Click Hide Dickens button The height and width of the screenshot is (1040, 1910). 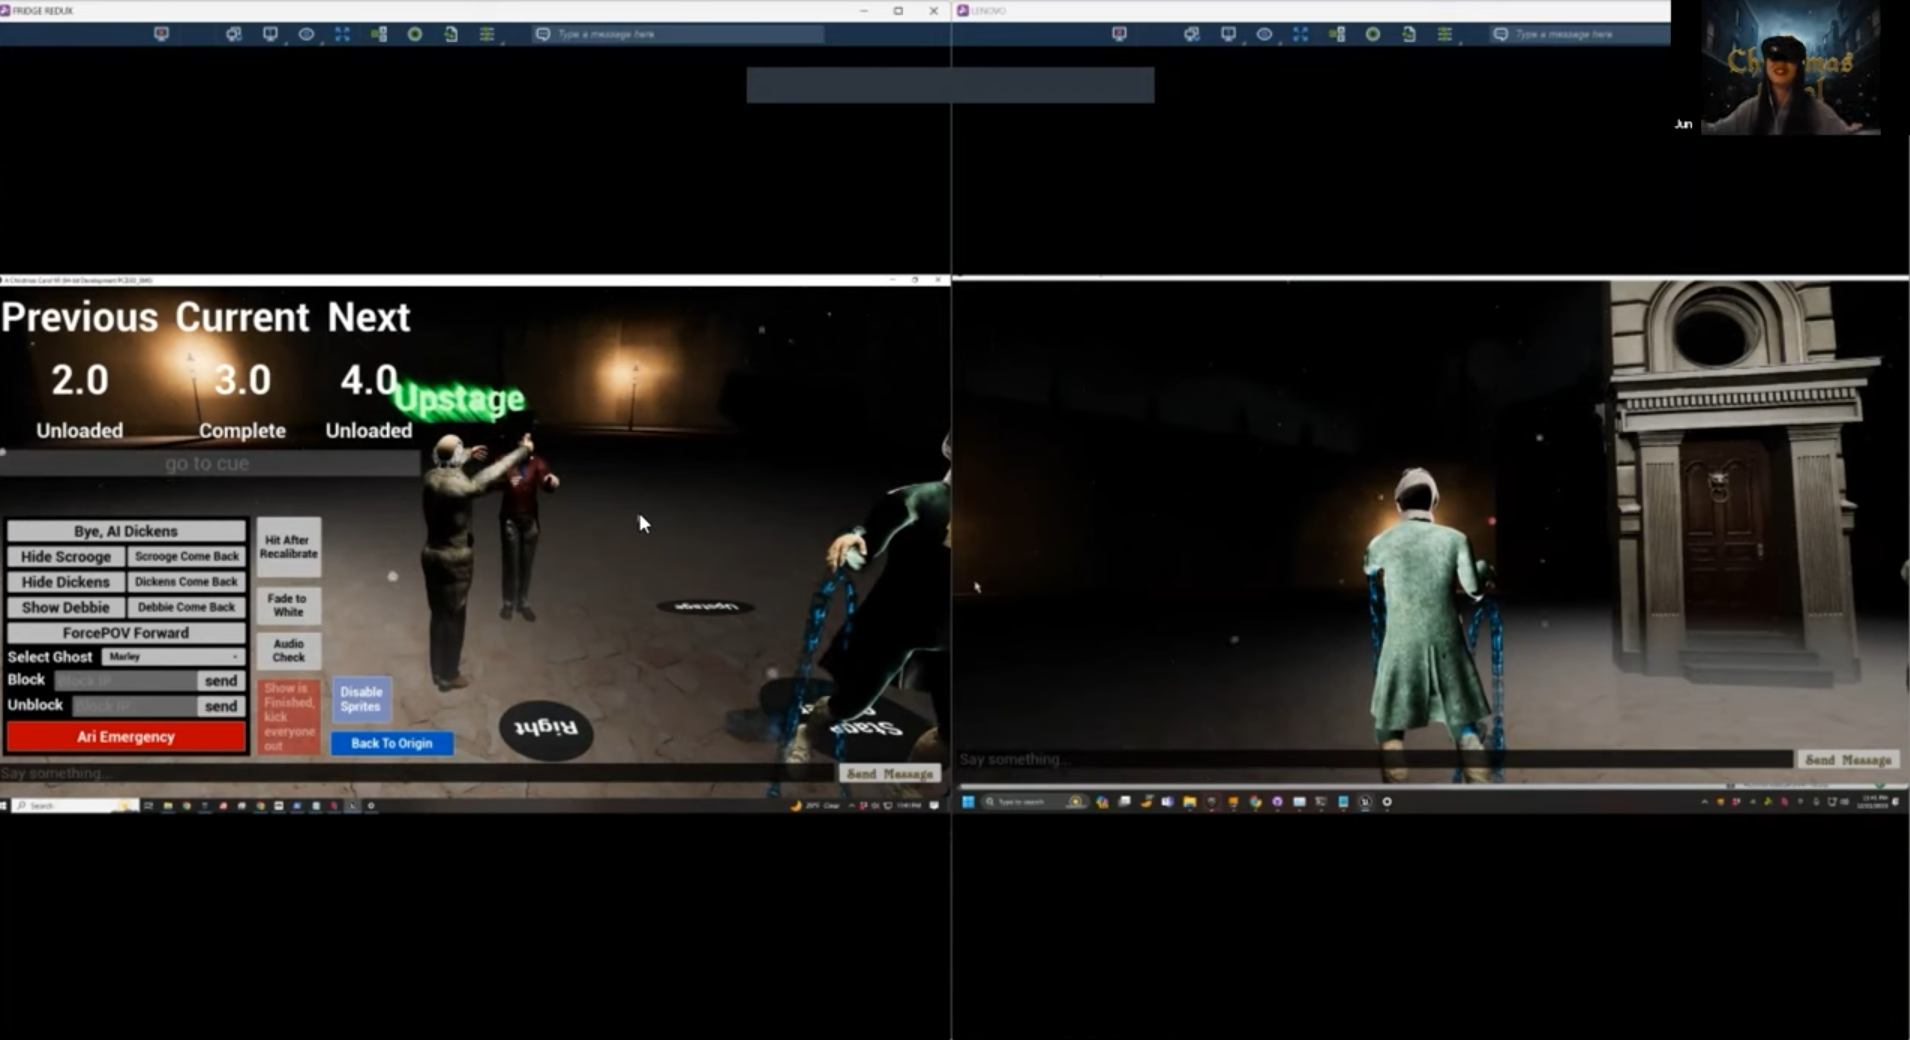click(x=66, y=581)
